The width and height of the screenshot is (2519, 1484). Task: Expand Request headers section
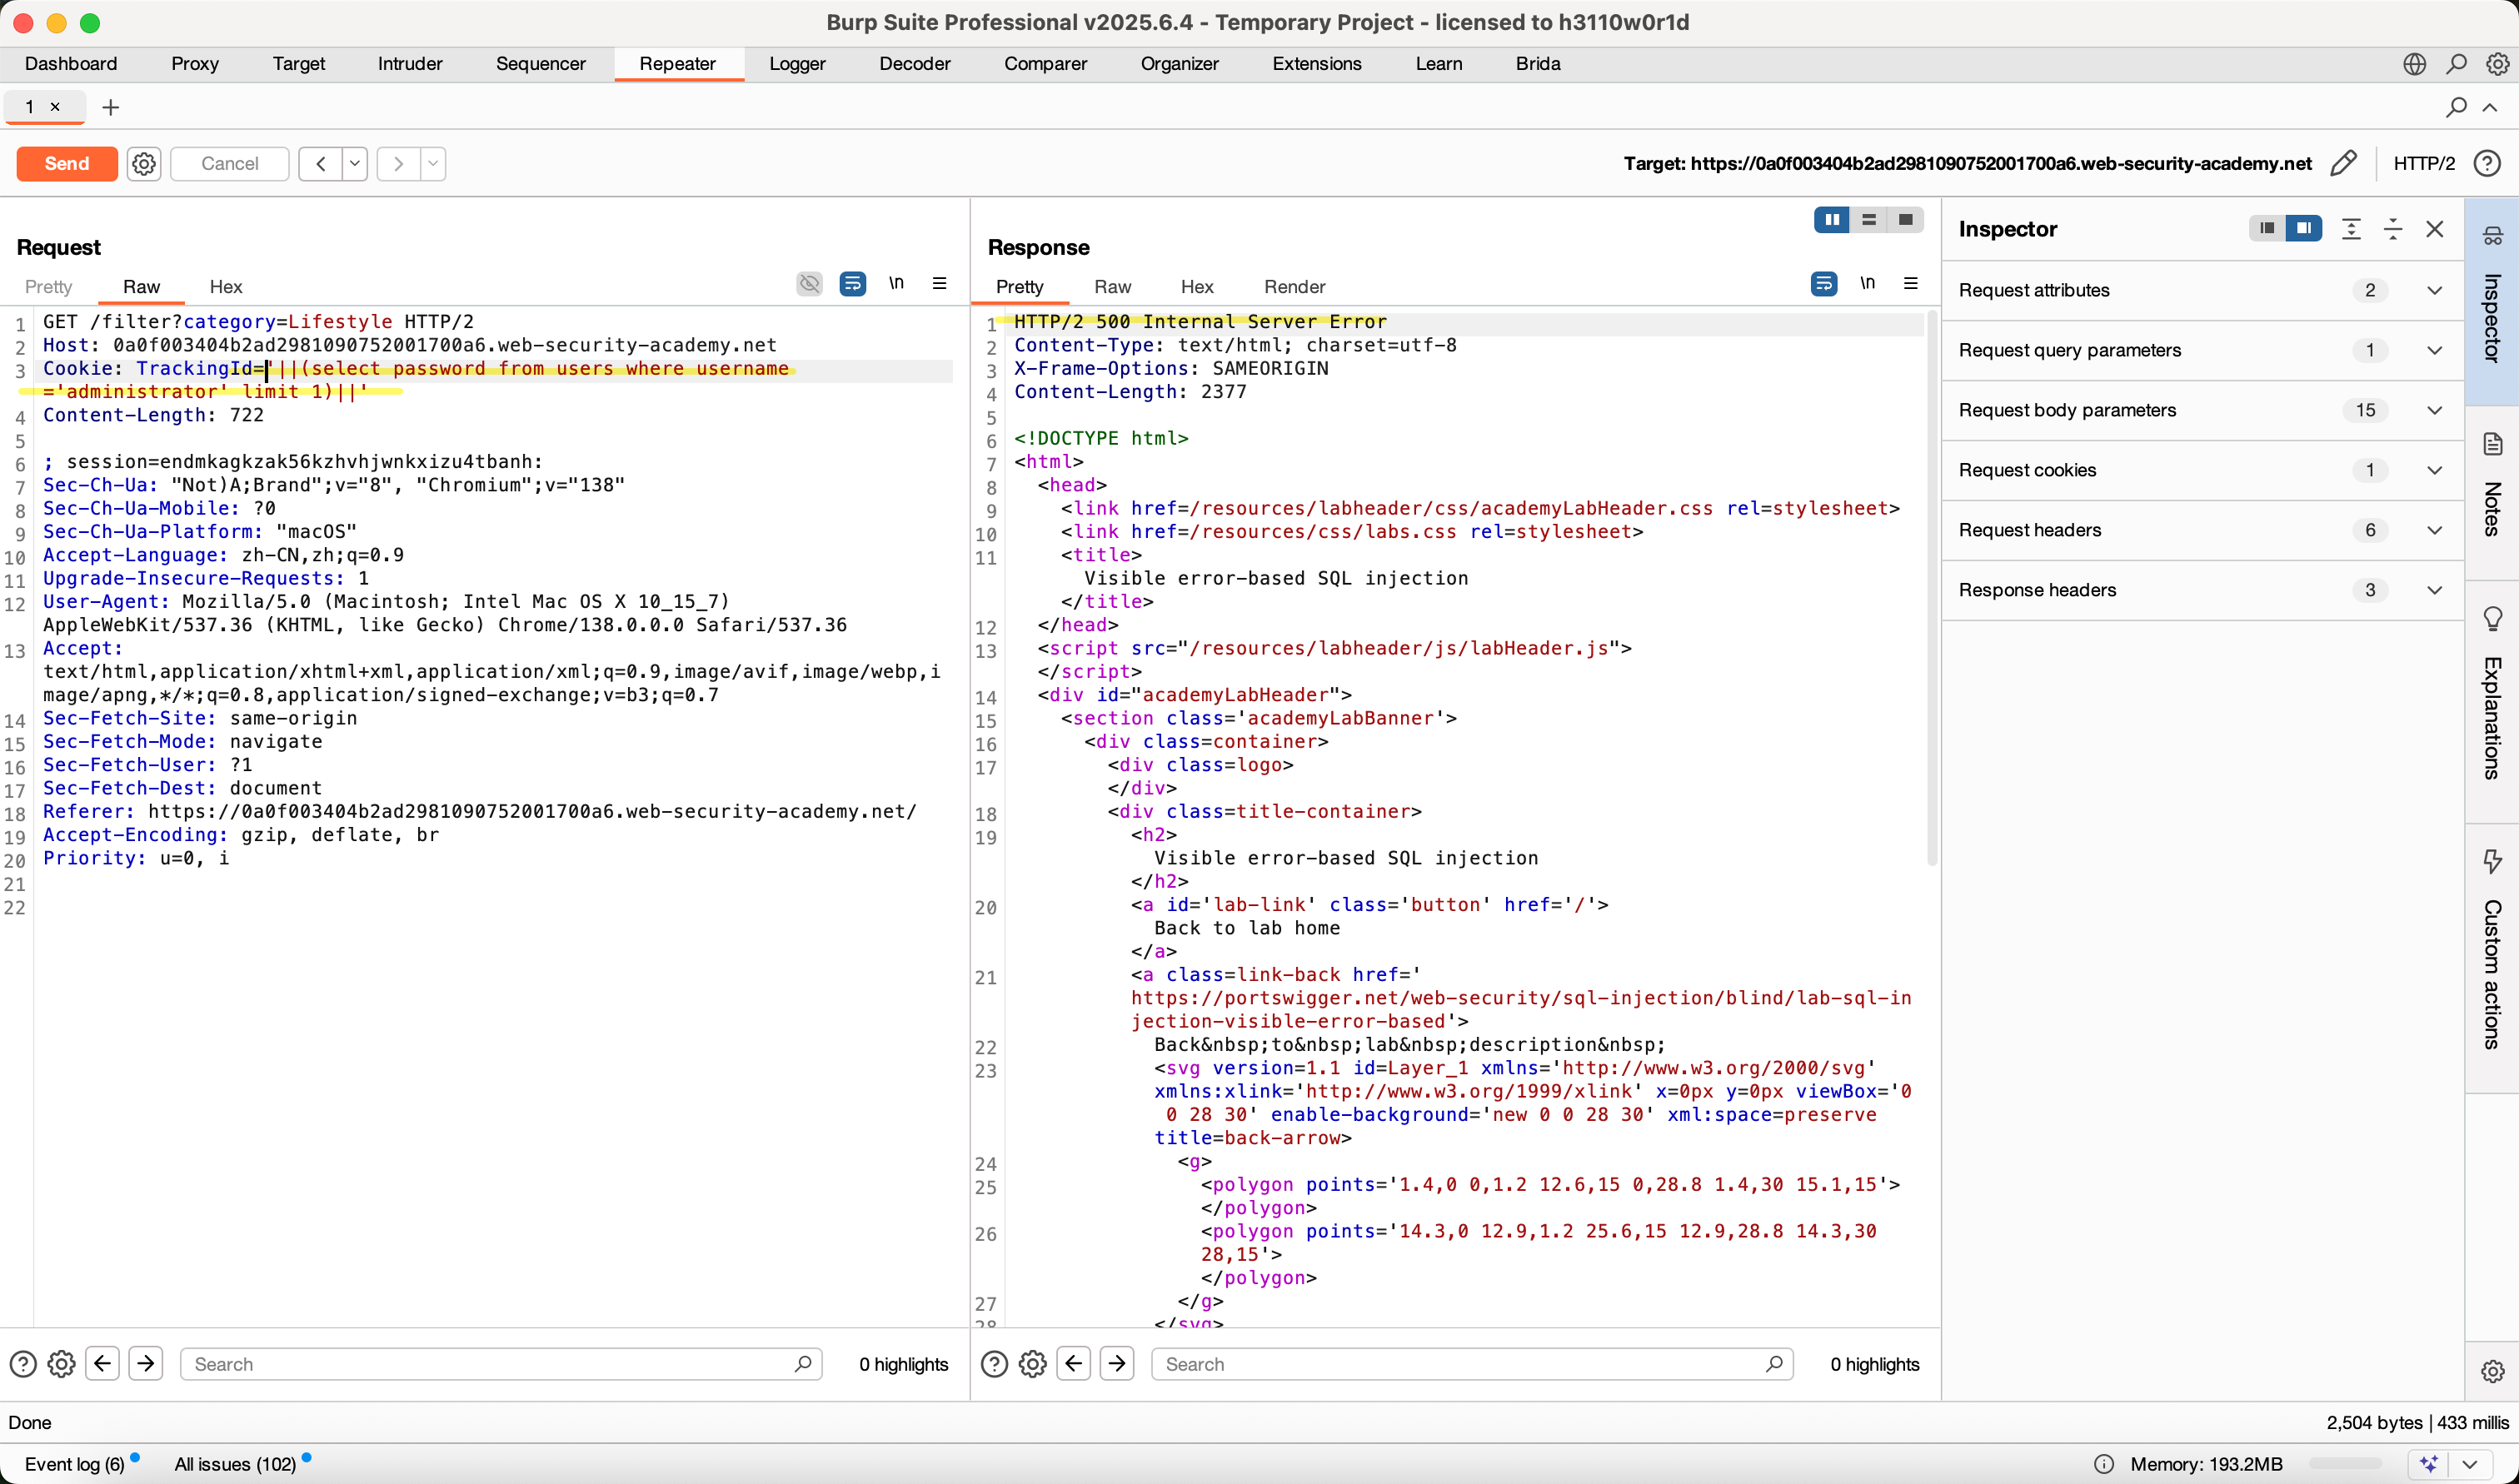(x=2202, y=530)
